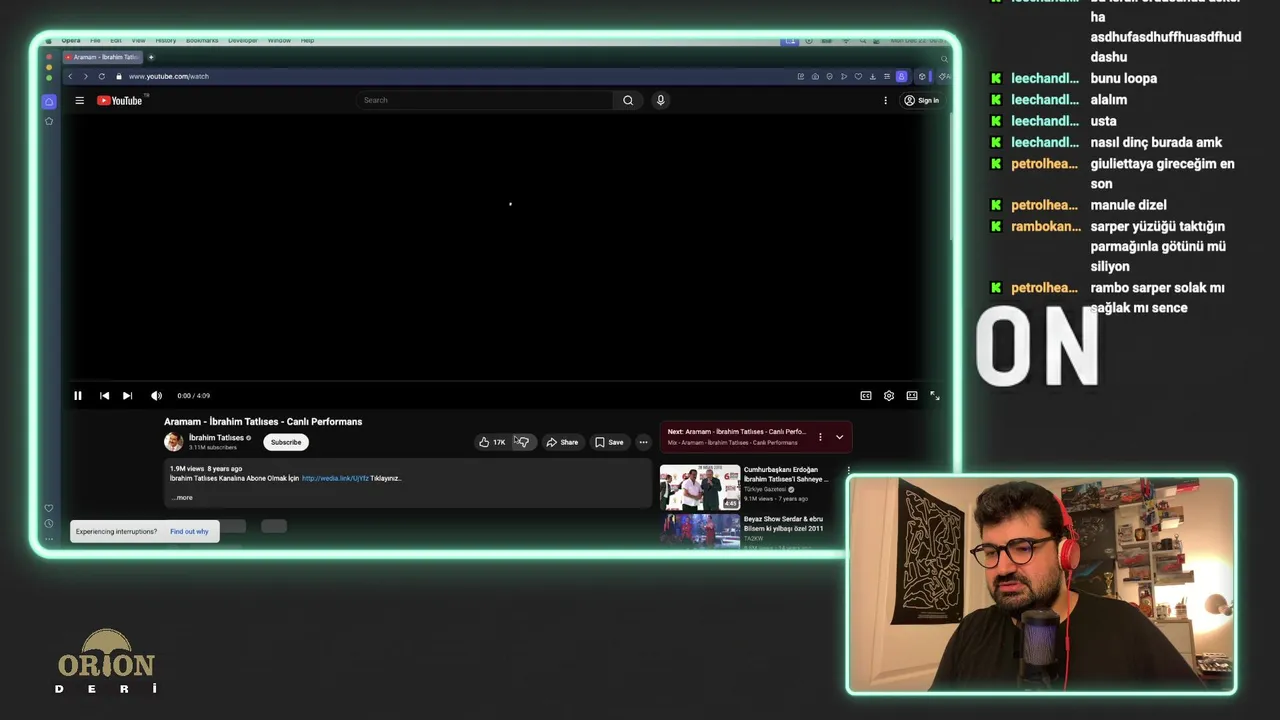Focus the YouTube Search input field
1280x720 pixels.
click(486, 100)
